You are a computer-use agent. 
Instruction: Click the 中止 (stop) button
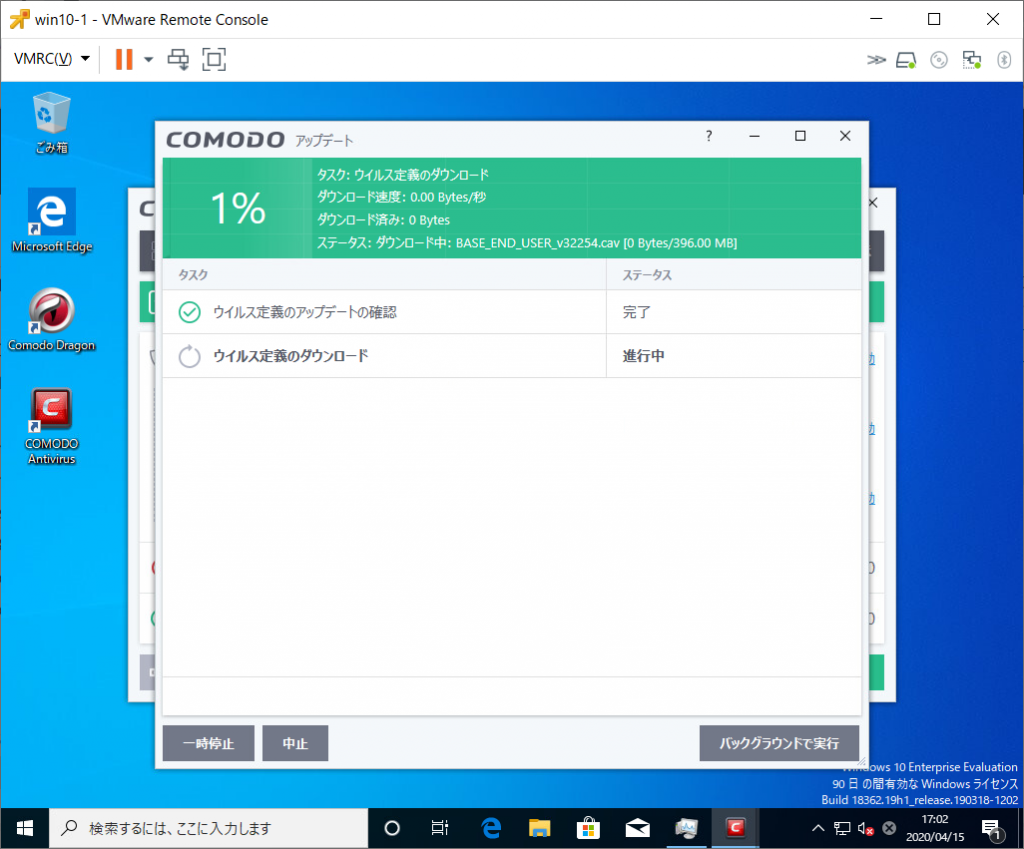(x=295, y=743)
